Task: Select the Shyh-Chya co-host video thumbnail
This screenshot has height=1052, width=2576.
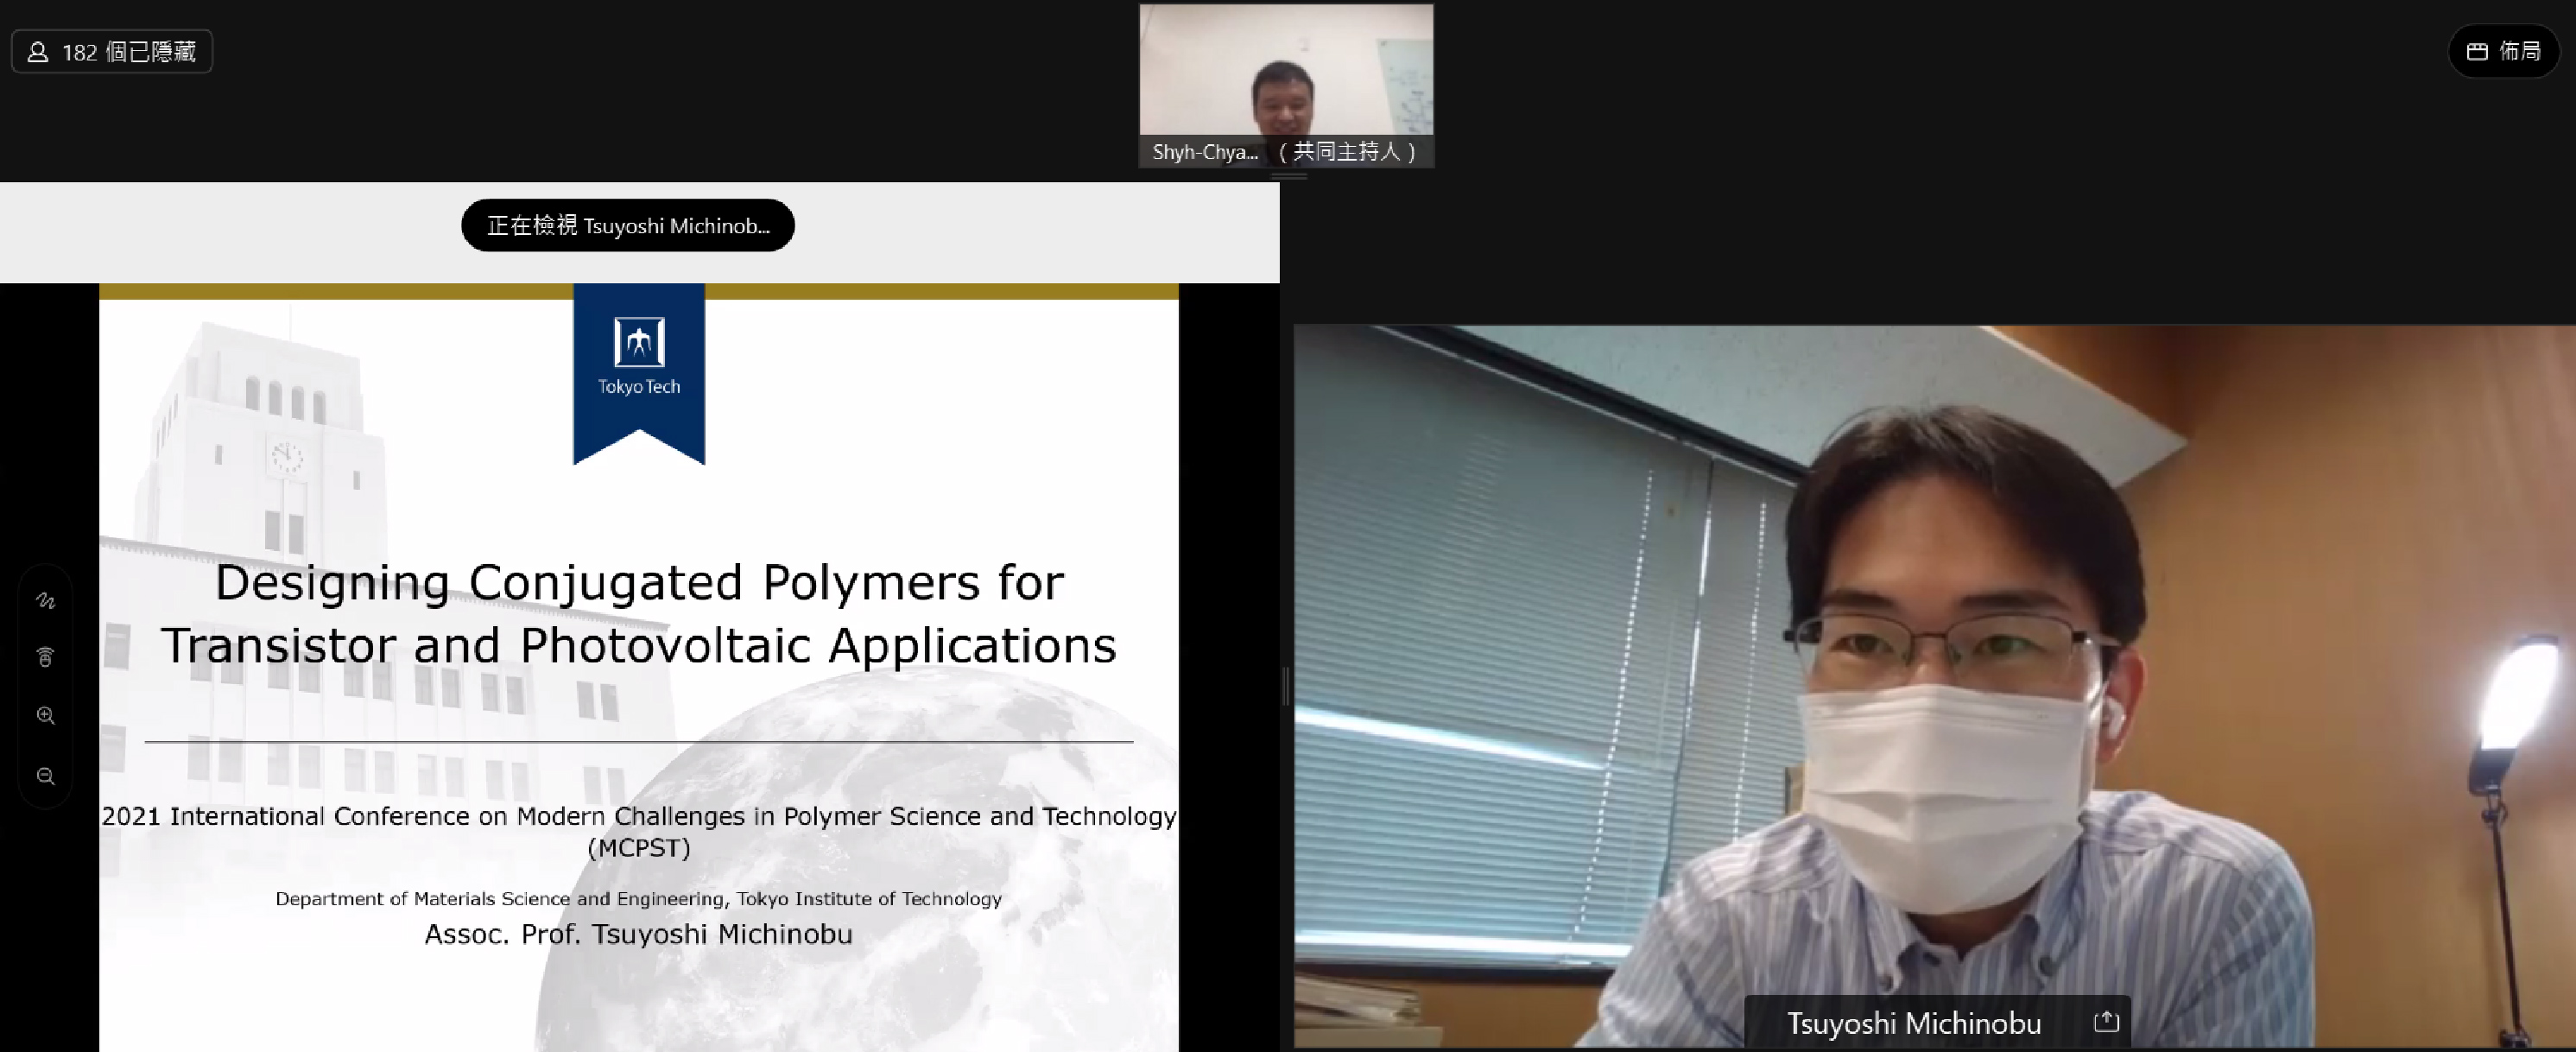Action: click(x=1286, y=85)
